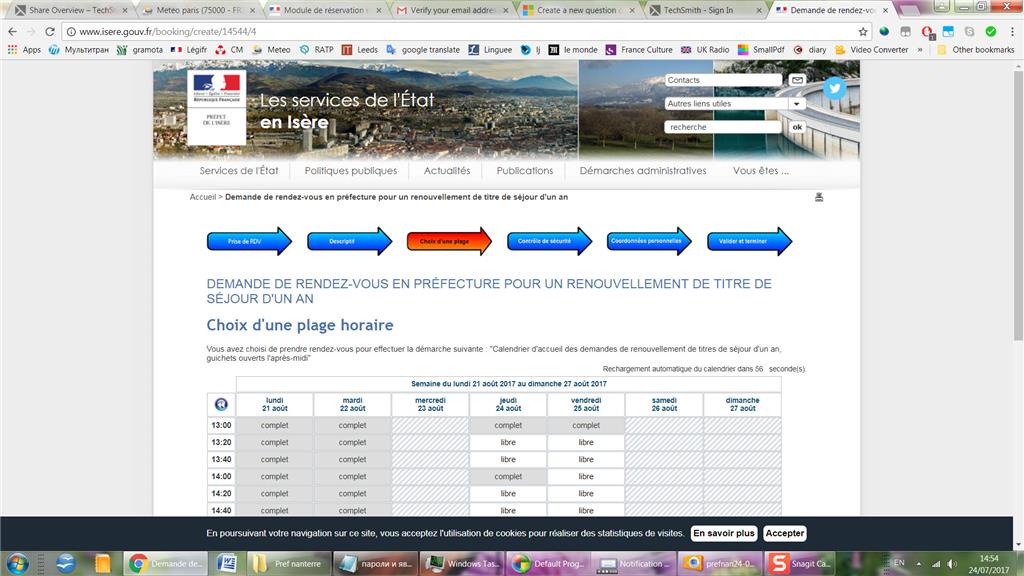Open the Publications menu

[x=524, y=170]
